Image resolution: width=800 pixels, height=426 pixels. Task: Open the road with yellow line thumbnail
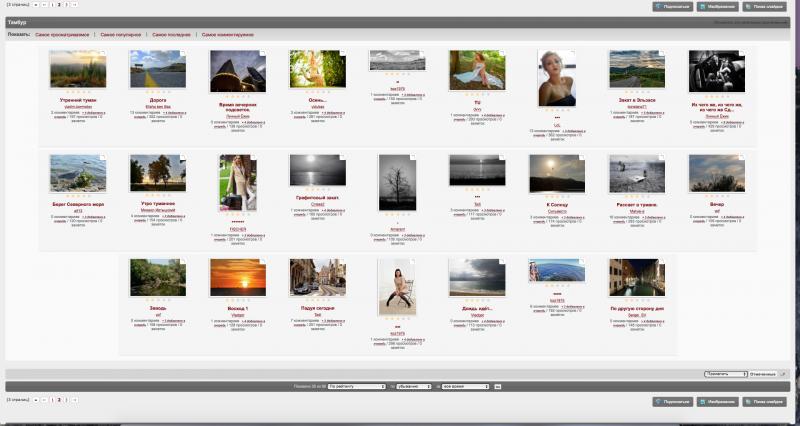[x=158, y=69]
